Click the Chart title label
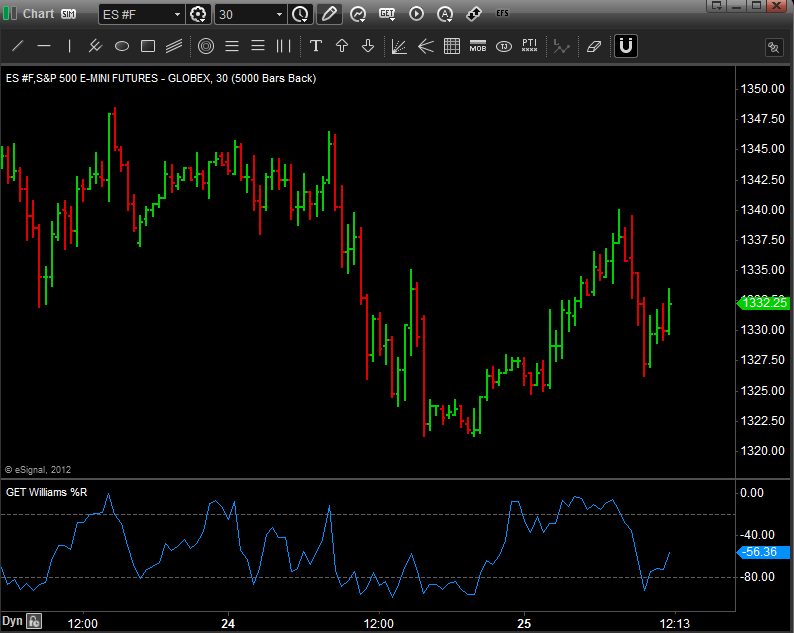Screen dimensions: 794x633 click(38, 14)
